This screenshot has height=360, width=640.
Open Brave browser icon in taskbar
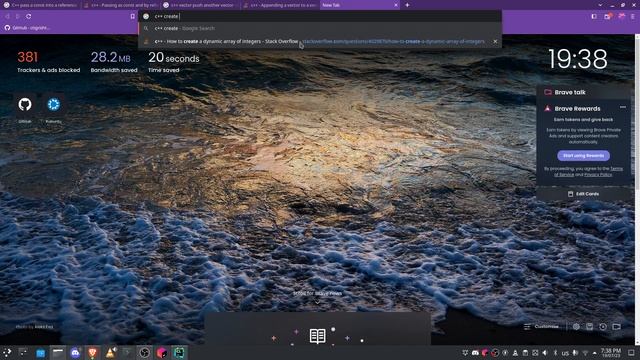coord(93,352)
